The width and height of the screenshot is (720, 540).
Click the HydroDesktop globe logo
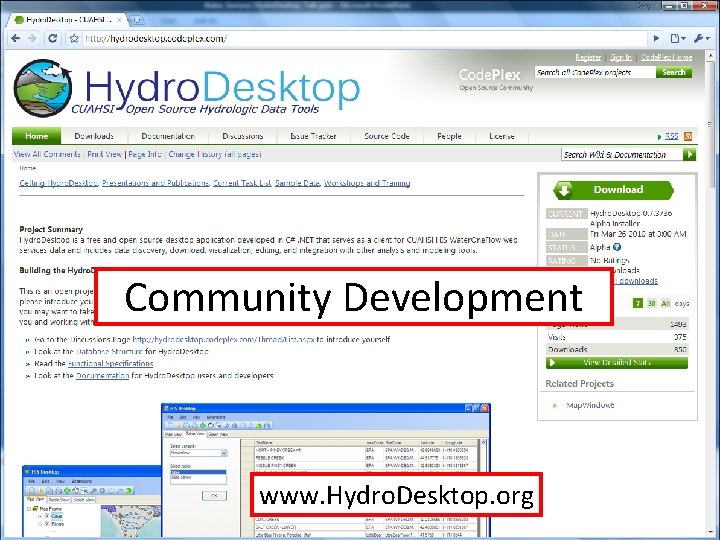(43, 88)
